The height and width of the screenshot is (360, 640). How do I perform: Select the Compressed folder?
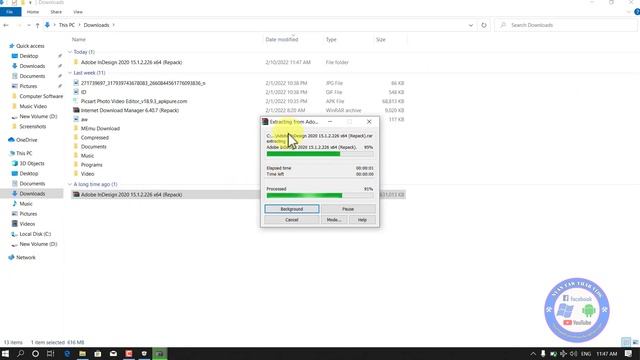point(95,138)
